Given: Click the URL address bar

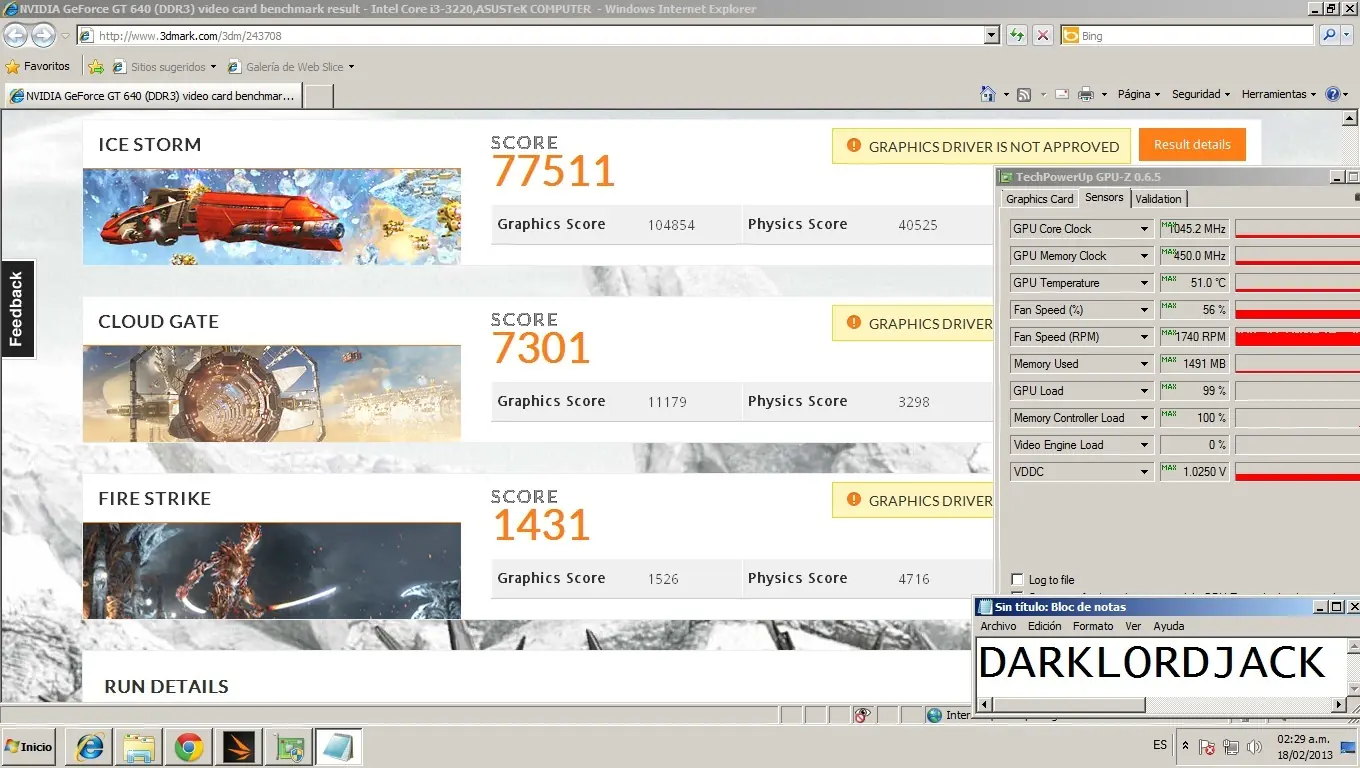Looking at the screenshot, I should (530, 36).
